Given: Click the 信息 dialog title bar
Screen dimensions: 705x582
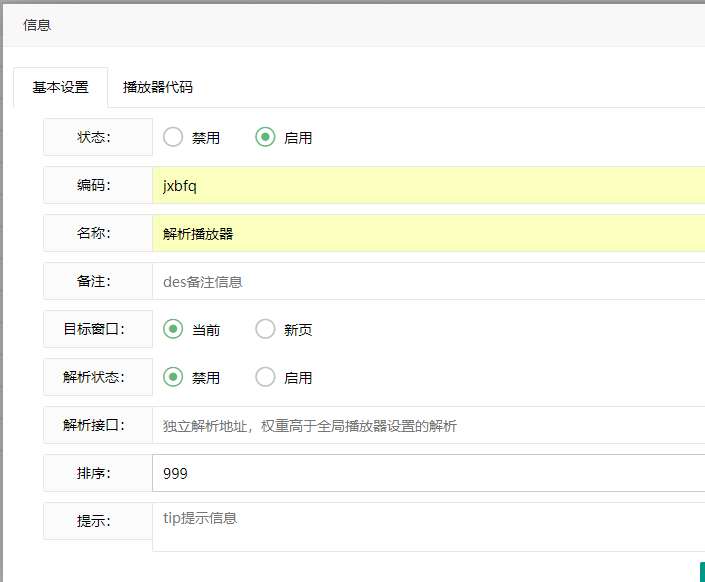Looking at the screenshot, I should [x=354, y=25].
